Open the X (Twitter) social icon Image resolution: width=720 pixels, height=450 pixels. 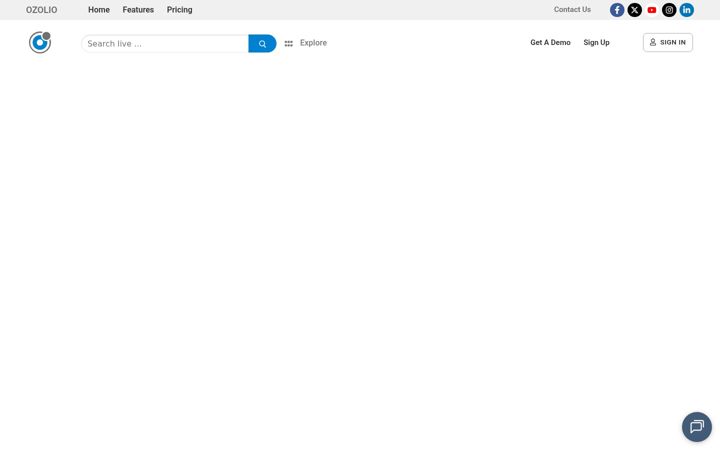click(634, 10)
